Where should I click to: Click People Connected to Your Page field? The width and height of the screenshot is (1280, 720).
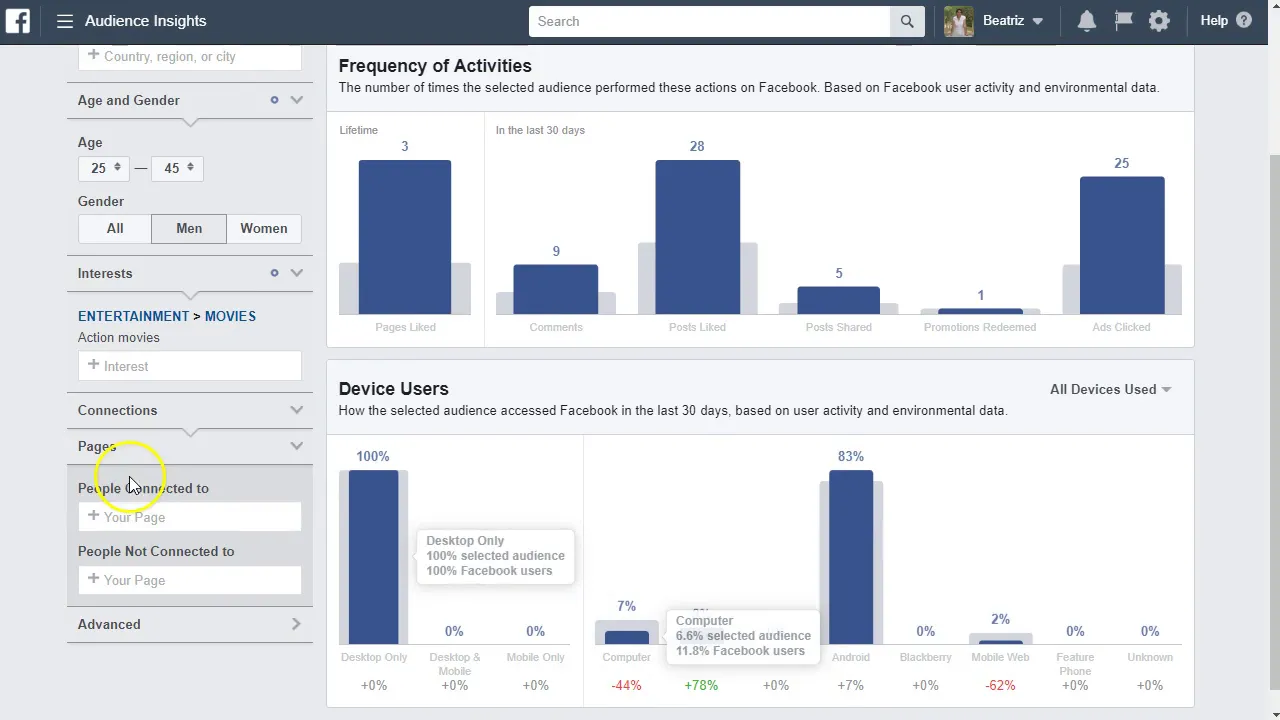coord(190,517)
